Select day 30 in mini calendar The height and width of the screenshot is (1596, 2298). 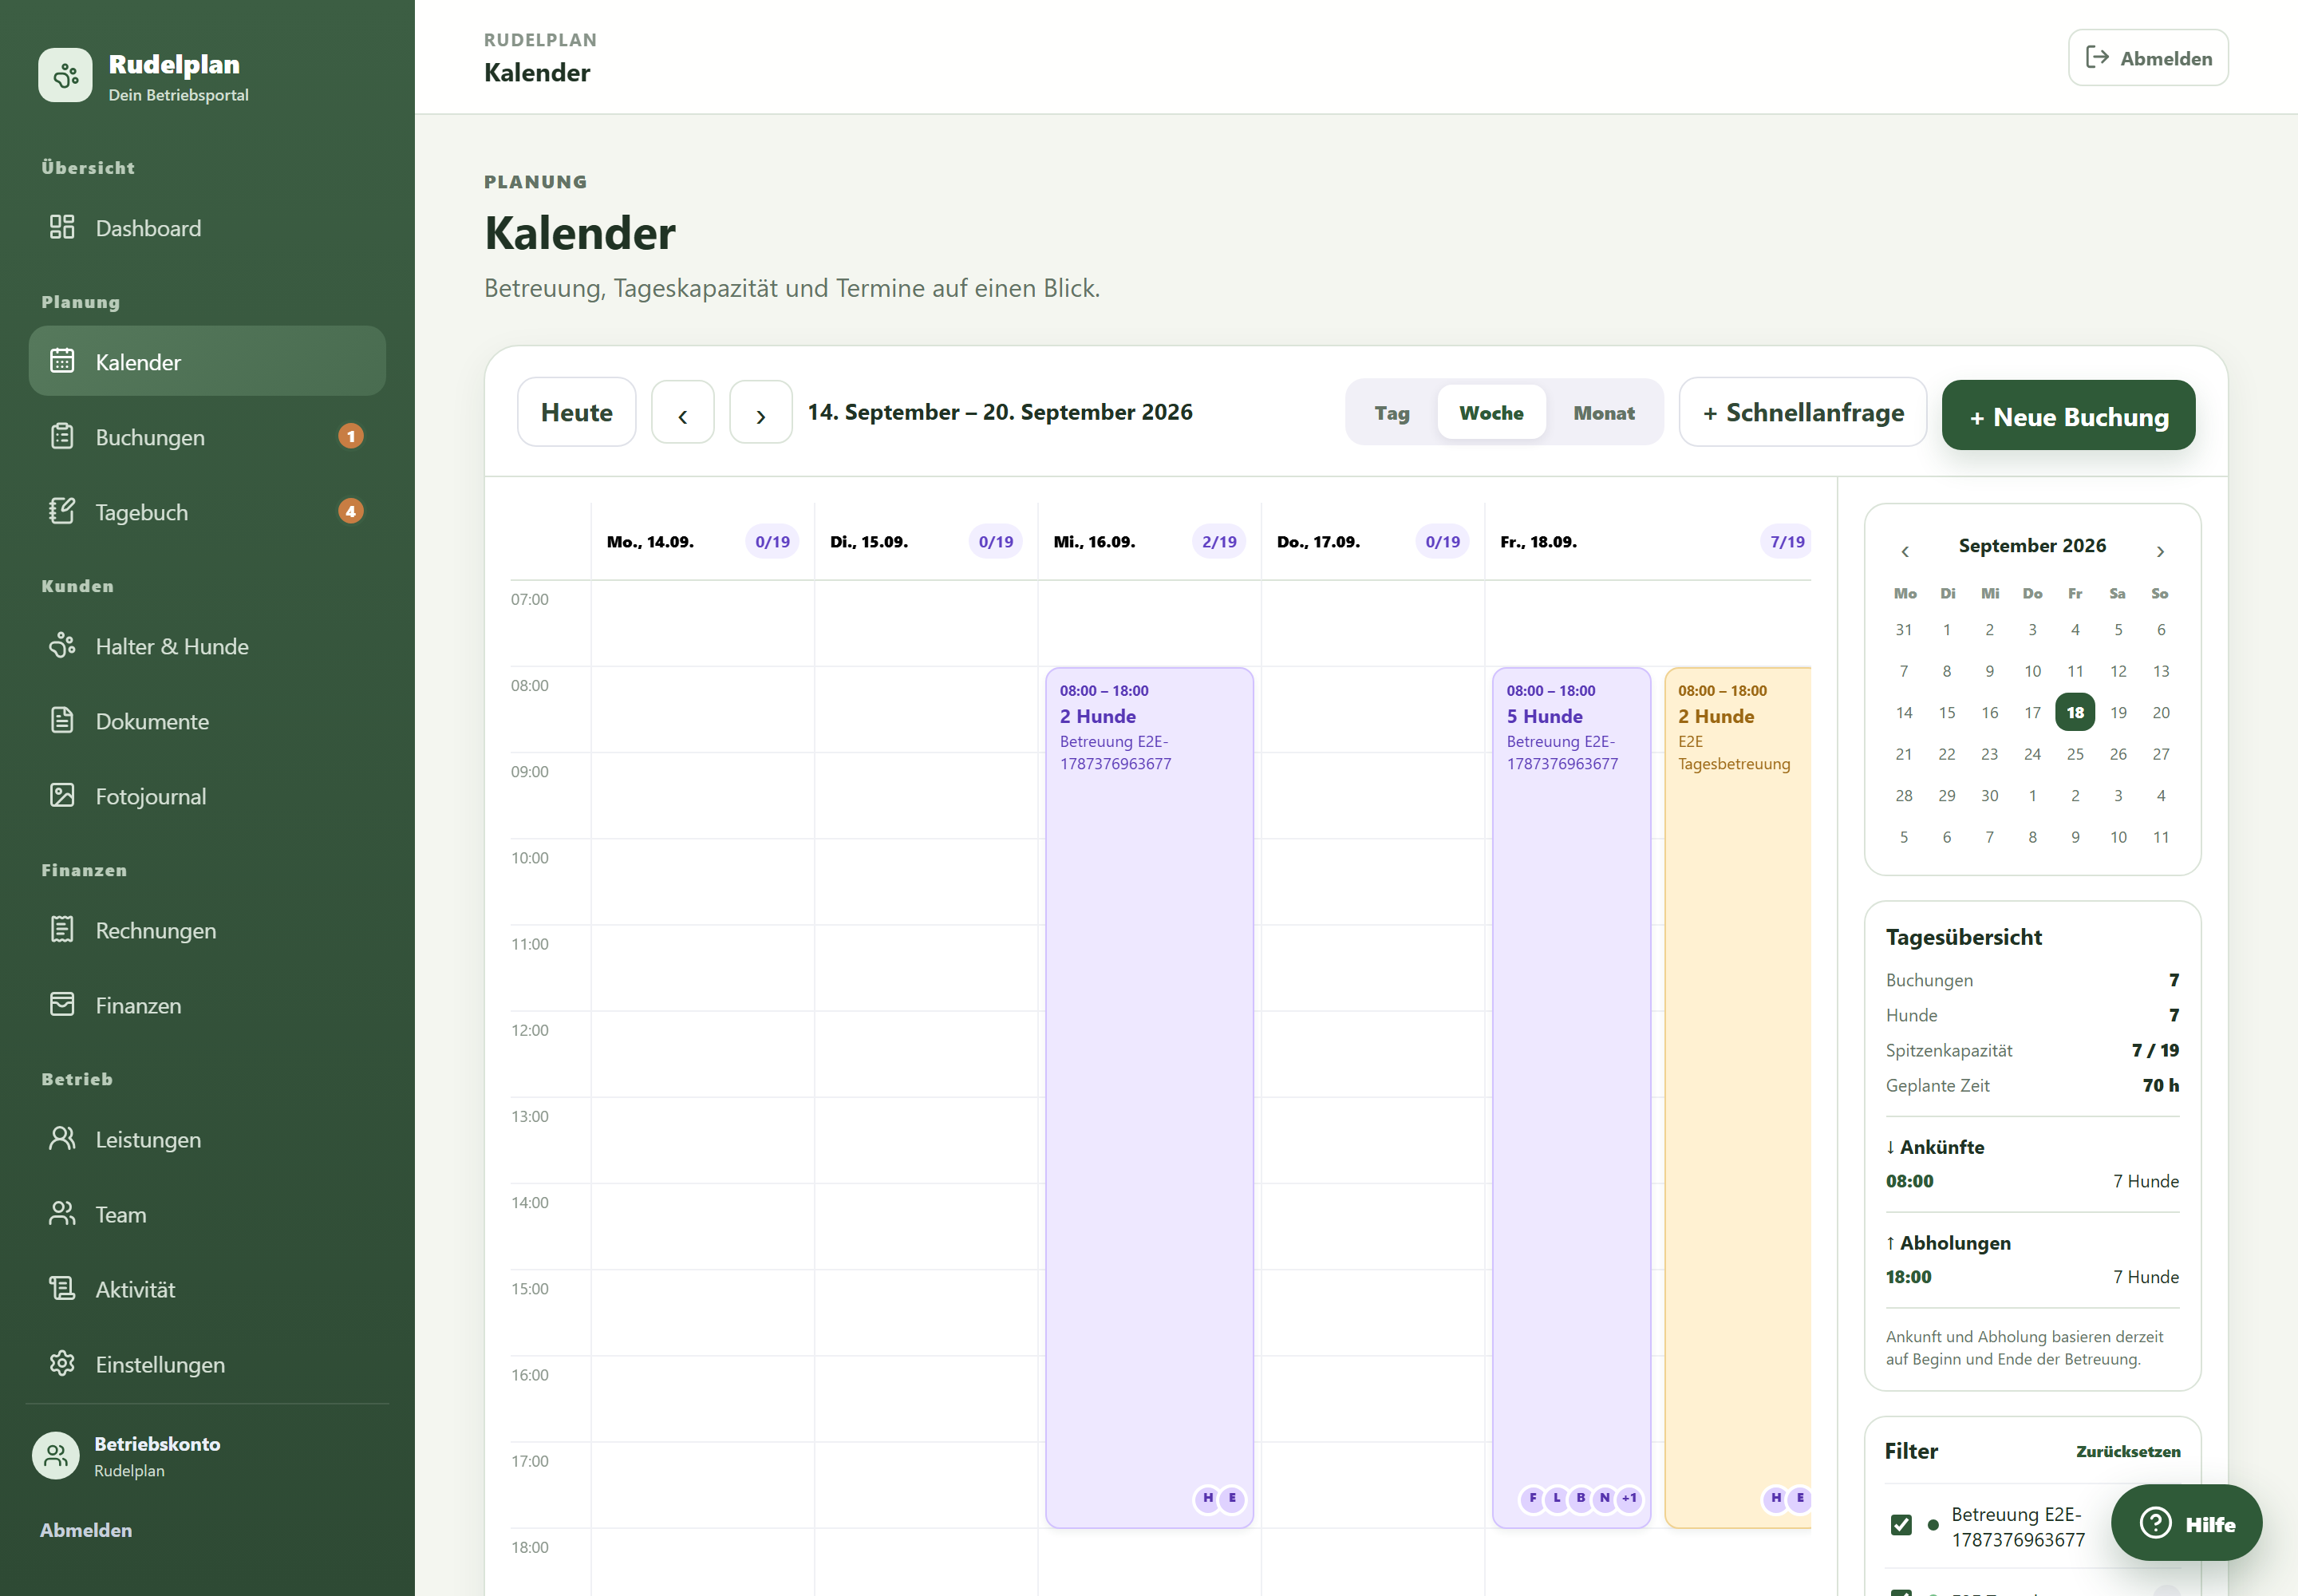1990,795
